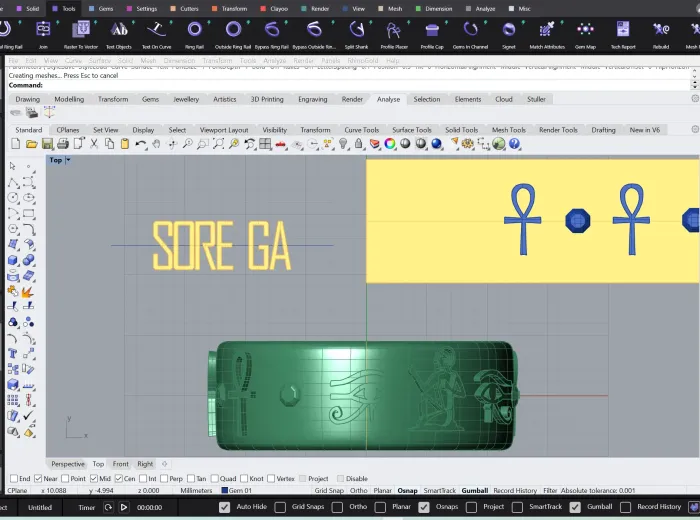Run the Rebuild tool

tap(661, 34)
